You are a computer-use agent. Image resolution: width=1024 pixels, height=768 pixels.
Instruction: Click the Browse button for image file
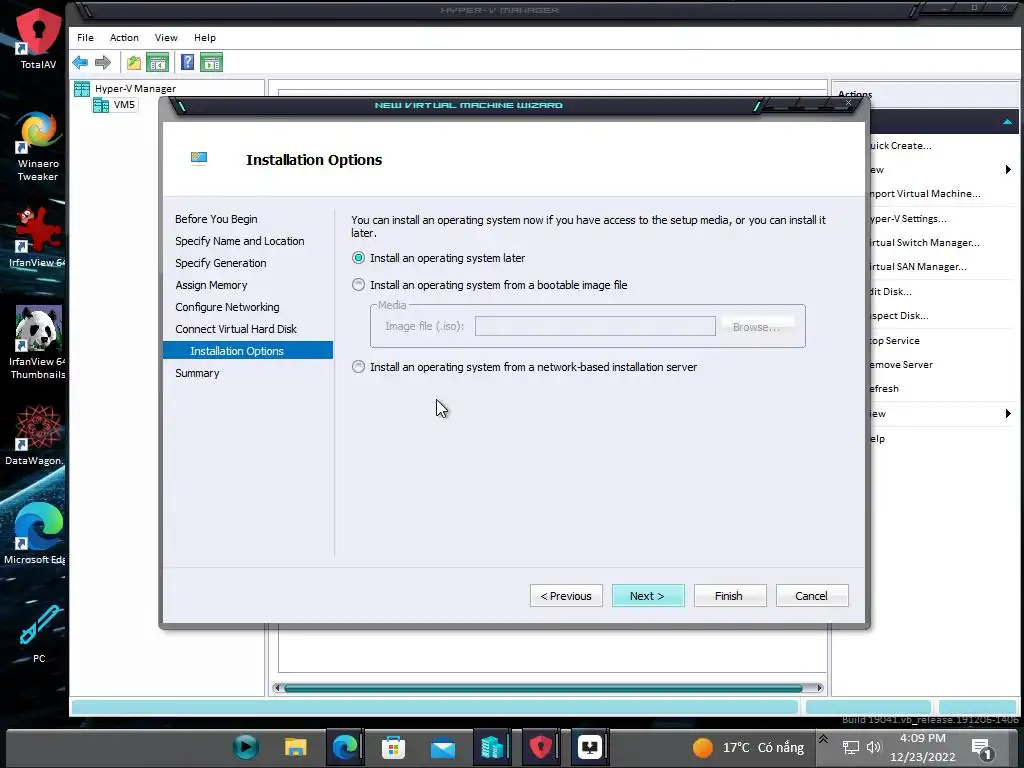coord(758,327)
